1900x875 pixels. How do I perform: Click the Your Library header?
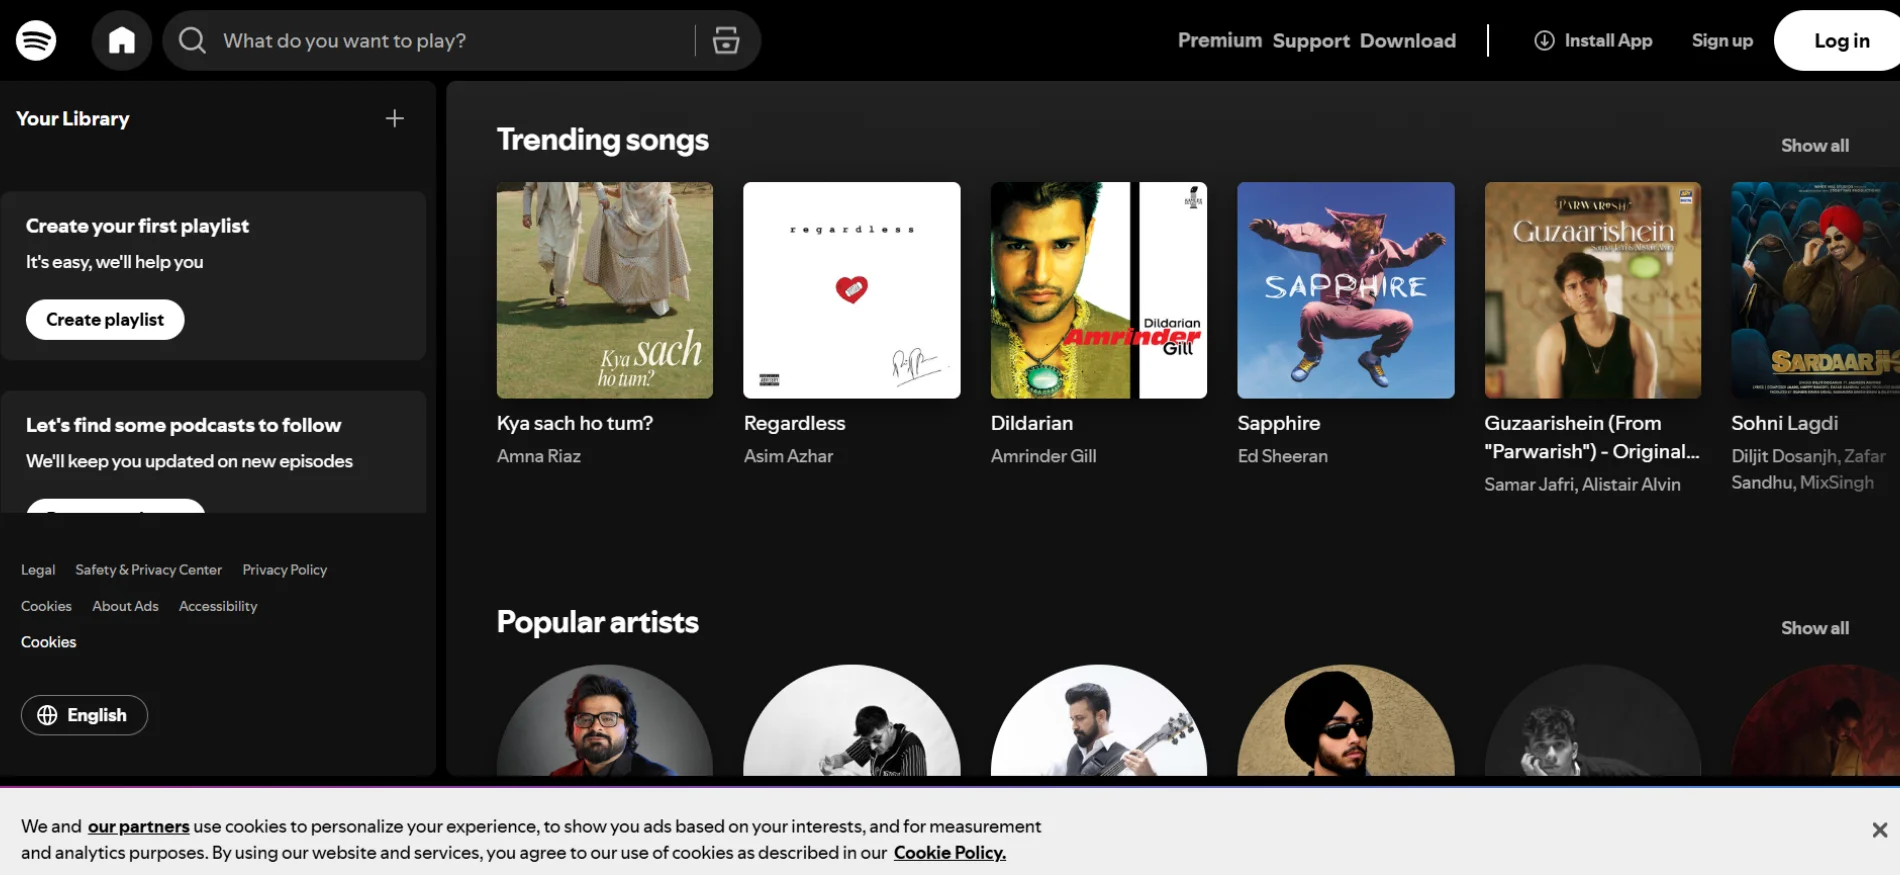point(73,118)
